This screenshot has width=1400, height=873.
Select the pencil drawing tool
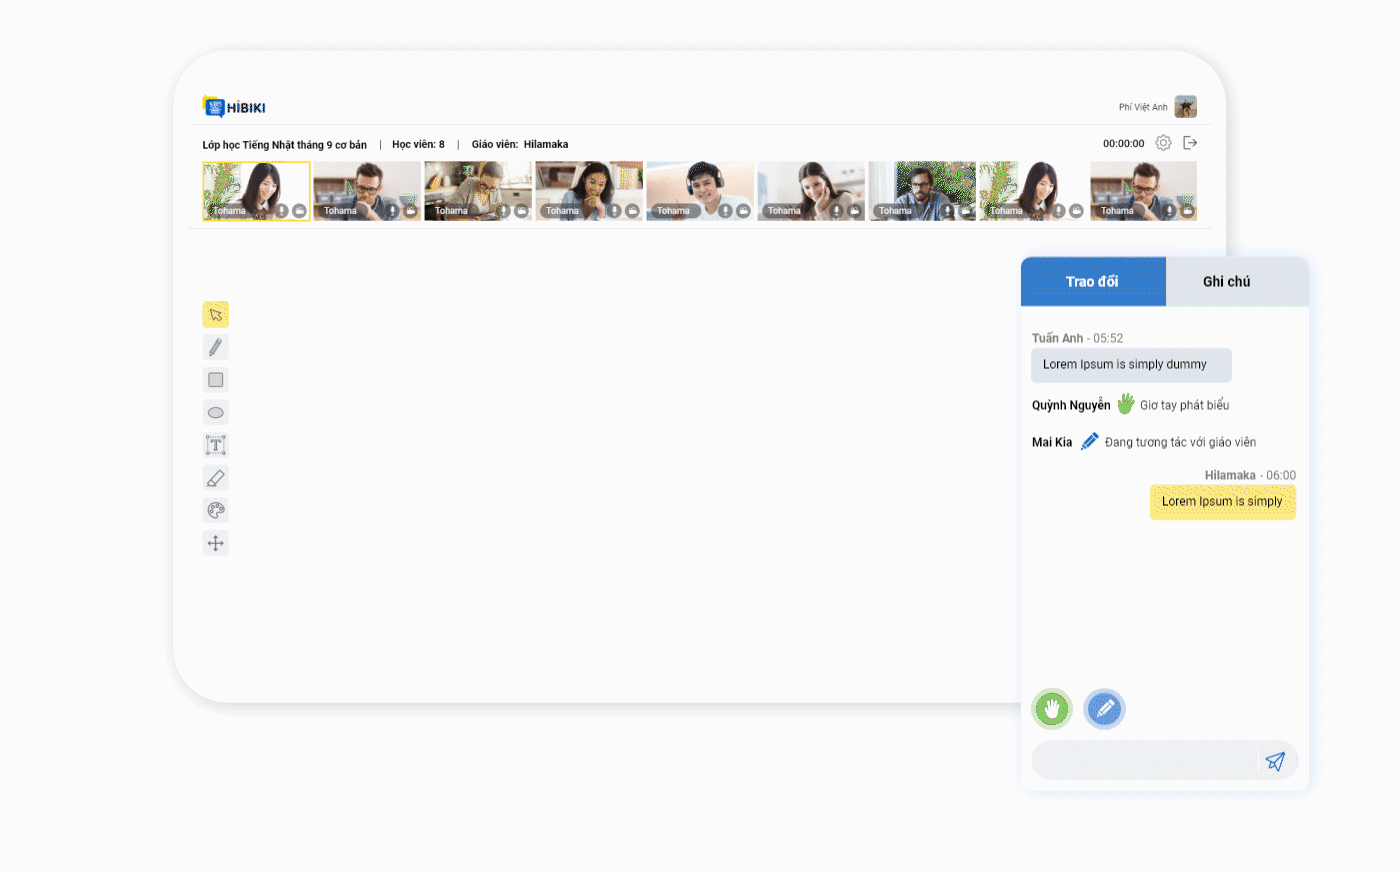215,347
